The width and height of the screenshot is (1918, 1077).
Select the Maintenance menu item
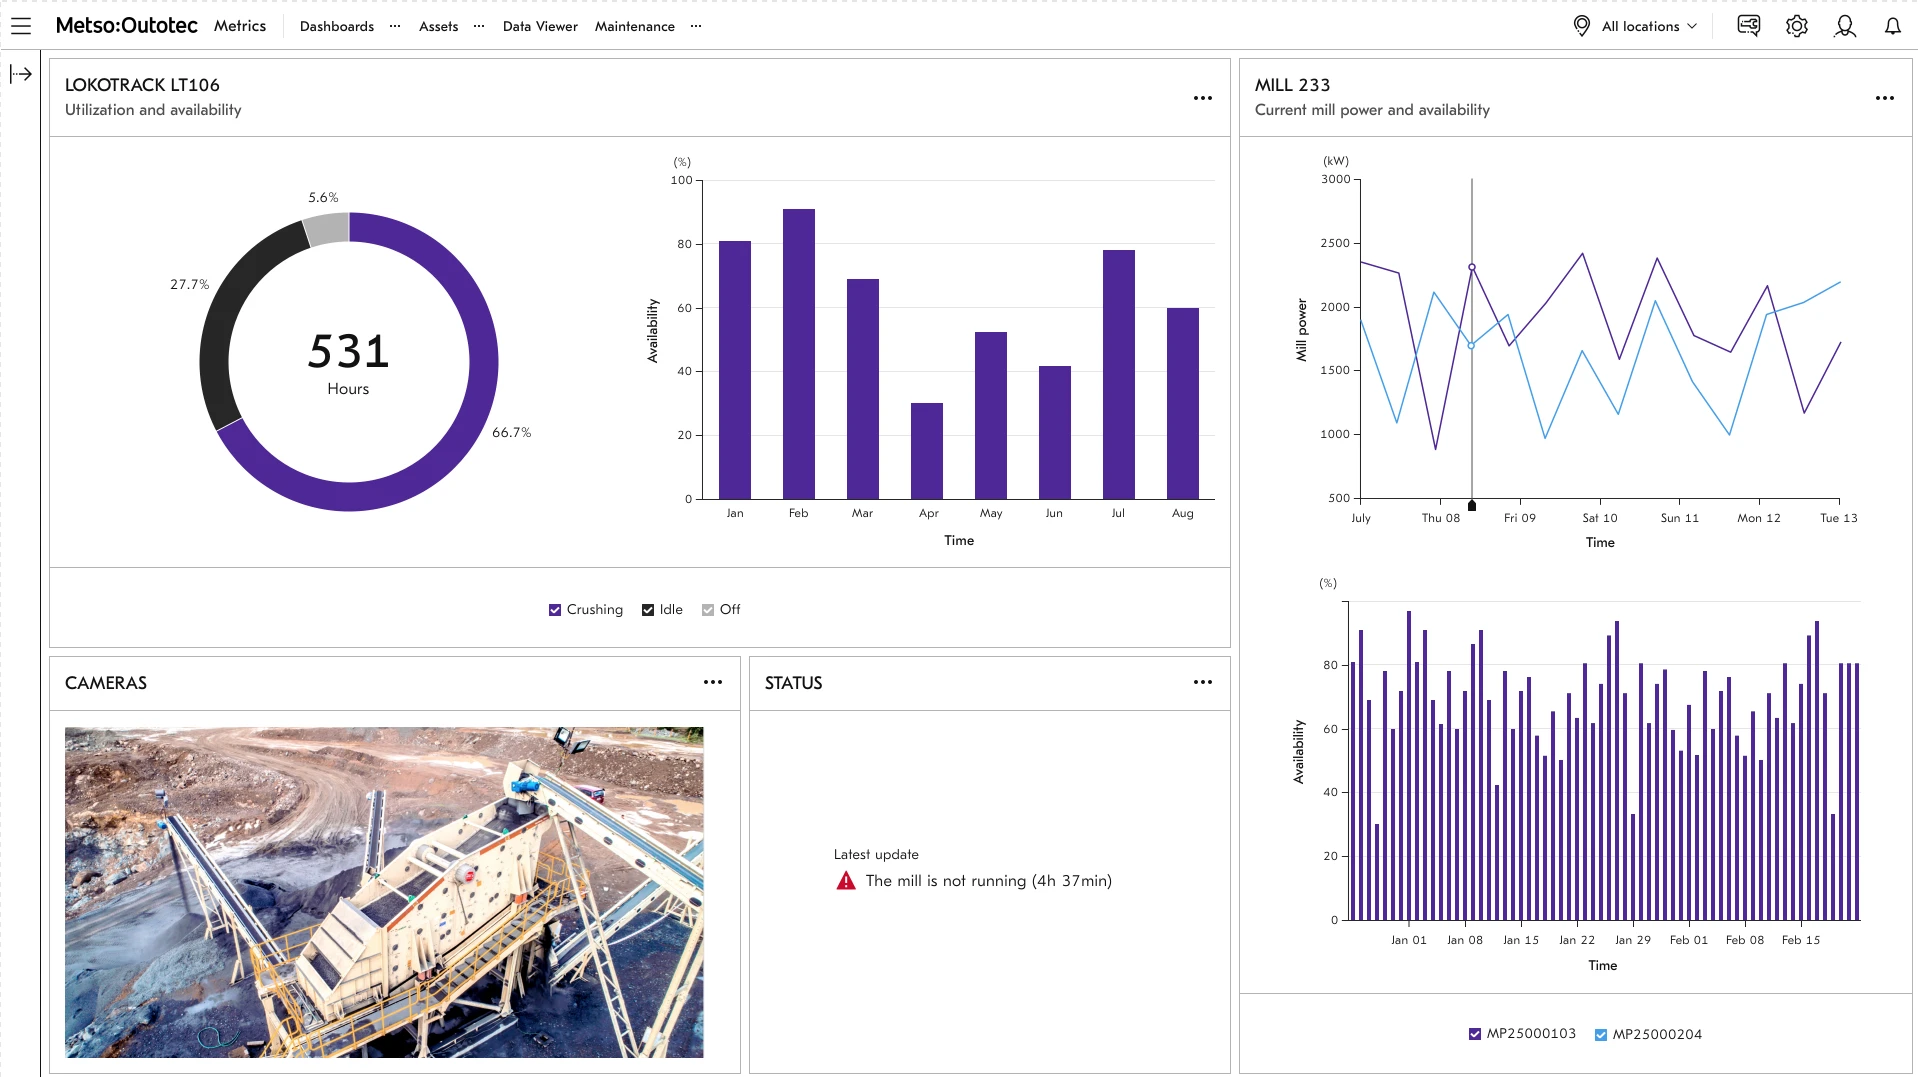pyautogui.click(x=633, y=26)
